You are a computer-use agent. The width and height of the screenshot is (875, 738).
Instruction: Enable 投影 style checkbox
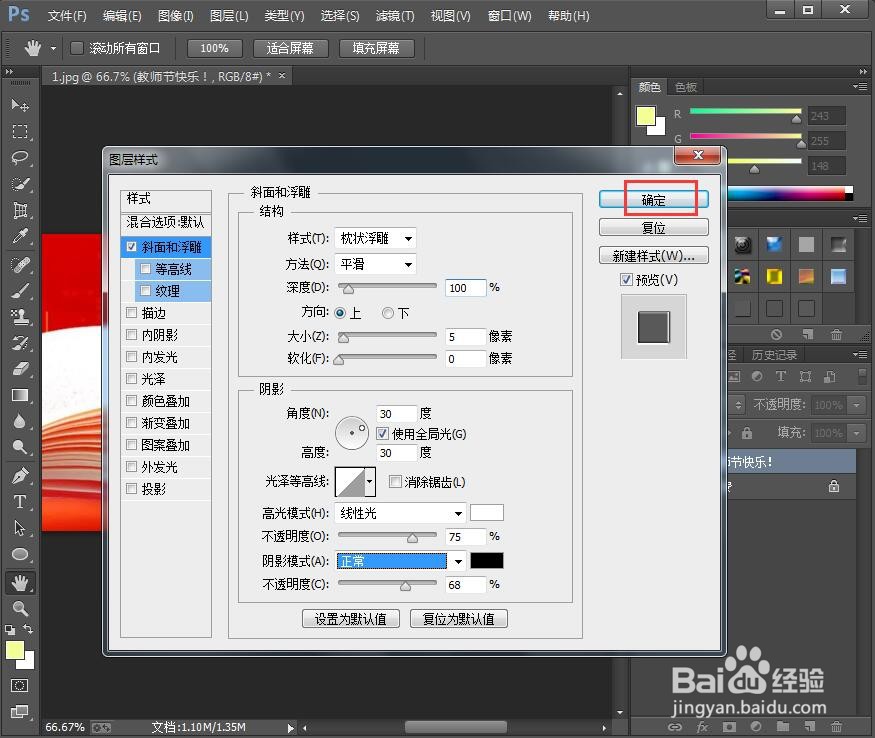click(x=132, y=489)
